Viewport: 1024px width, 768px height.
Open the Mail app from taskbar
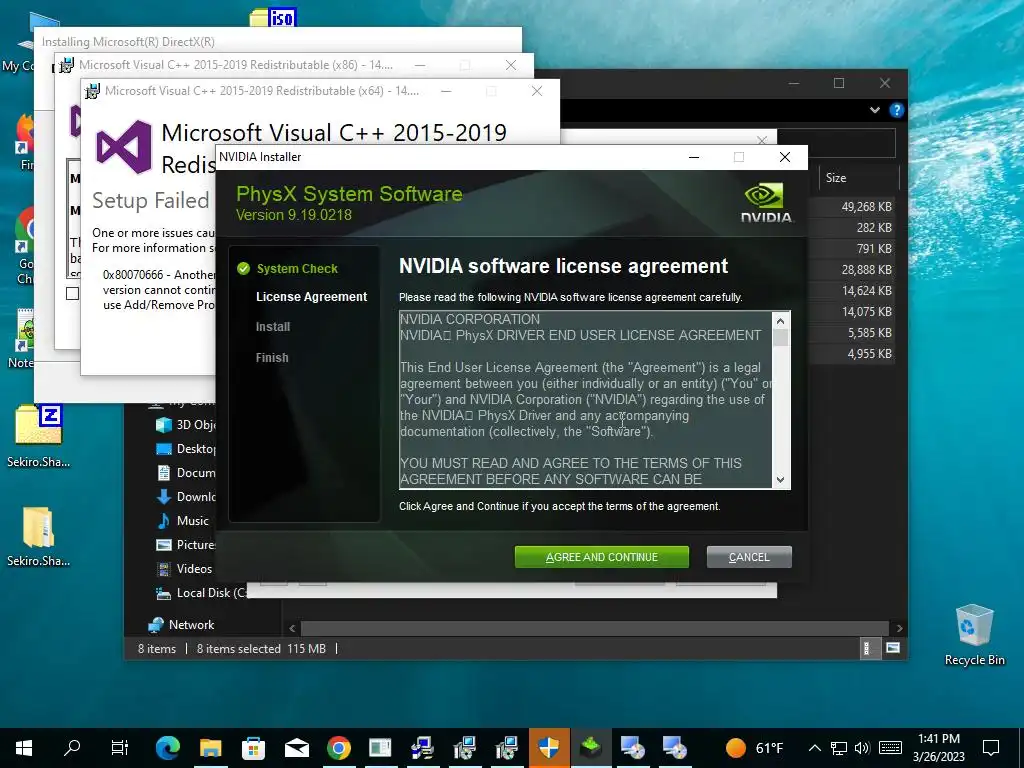[296, 748]
